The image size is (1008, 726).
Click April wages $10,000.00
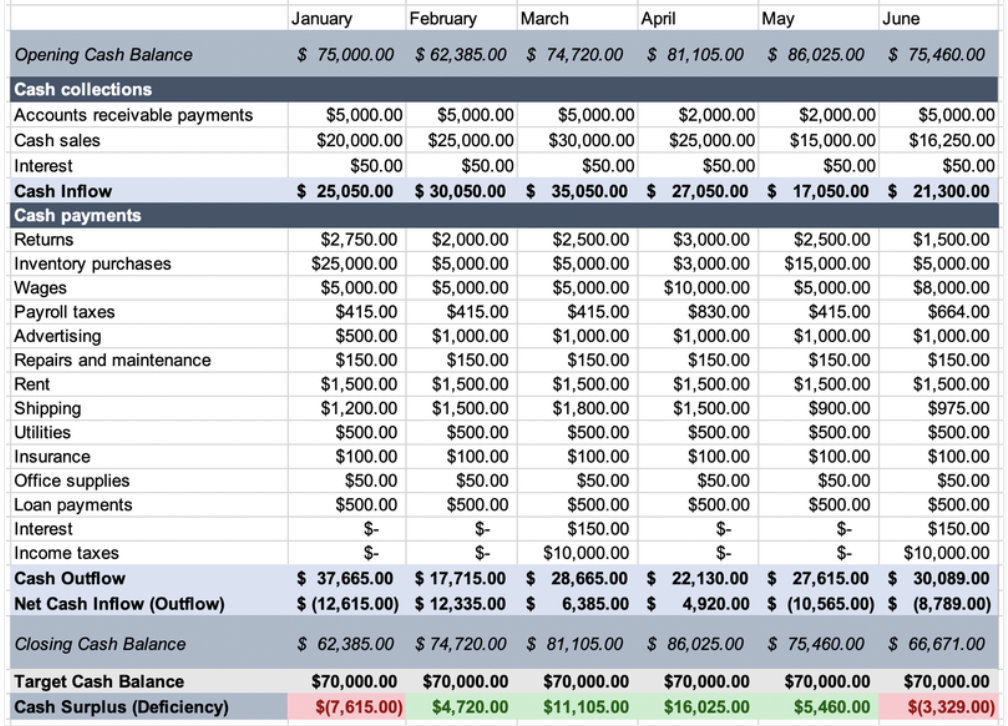point(706,288)
